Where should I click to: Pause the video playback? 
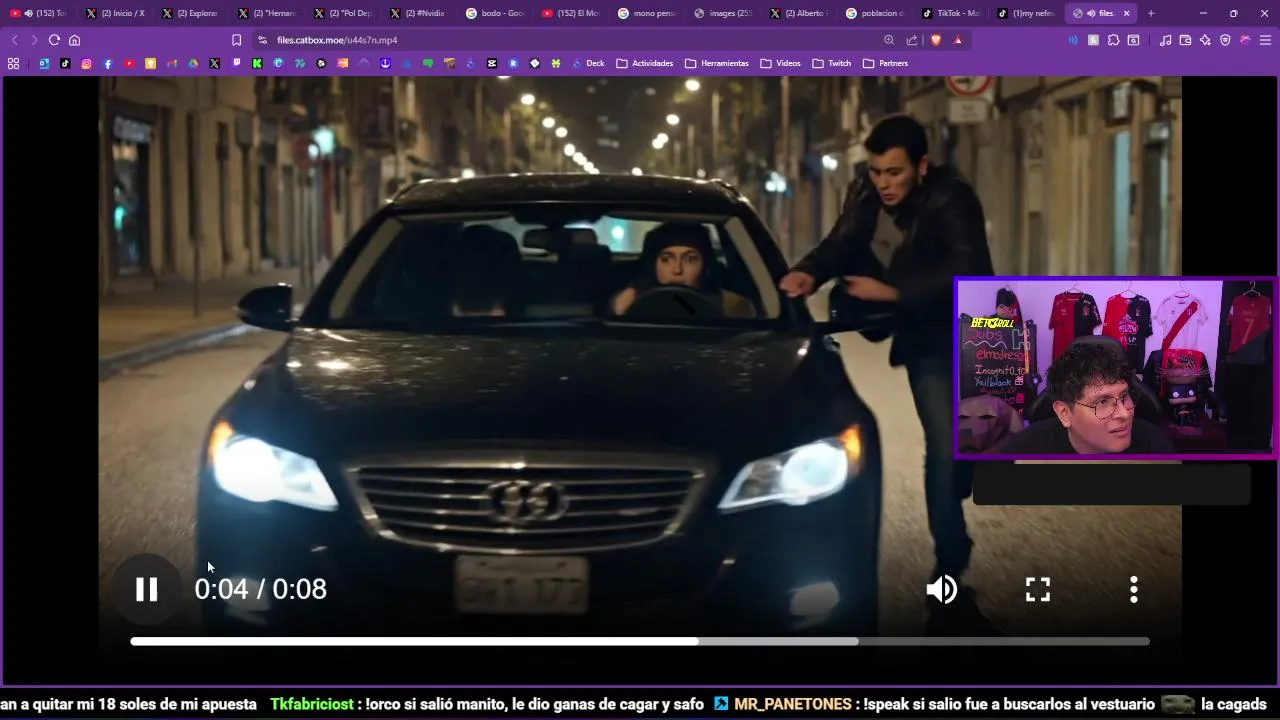coord(147,589)
